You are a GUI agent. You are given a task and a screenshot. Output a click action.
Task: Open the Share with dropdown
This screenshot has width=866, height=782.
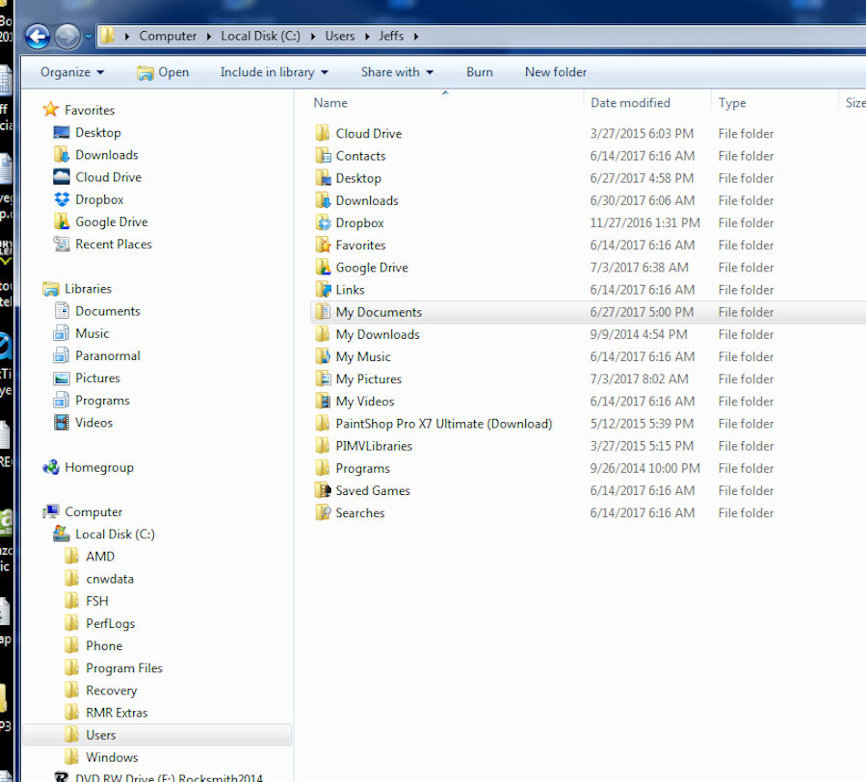[397, 72]
